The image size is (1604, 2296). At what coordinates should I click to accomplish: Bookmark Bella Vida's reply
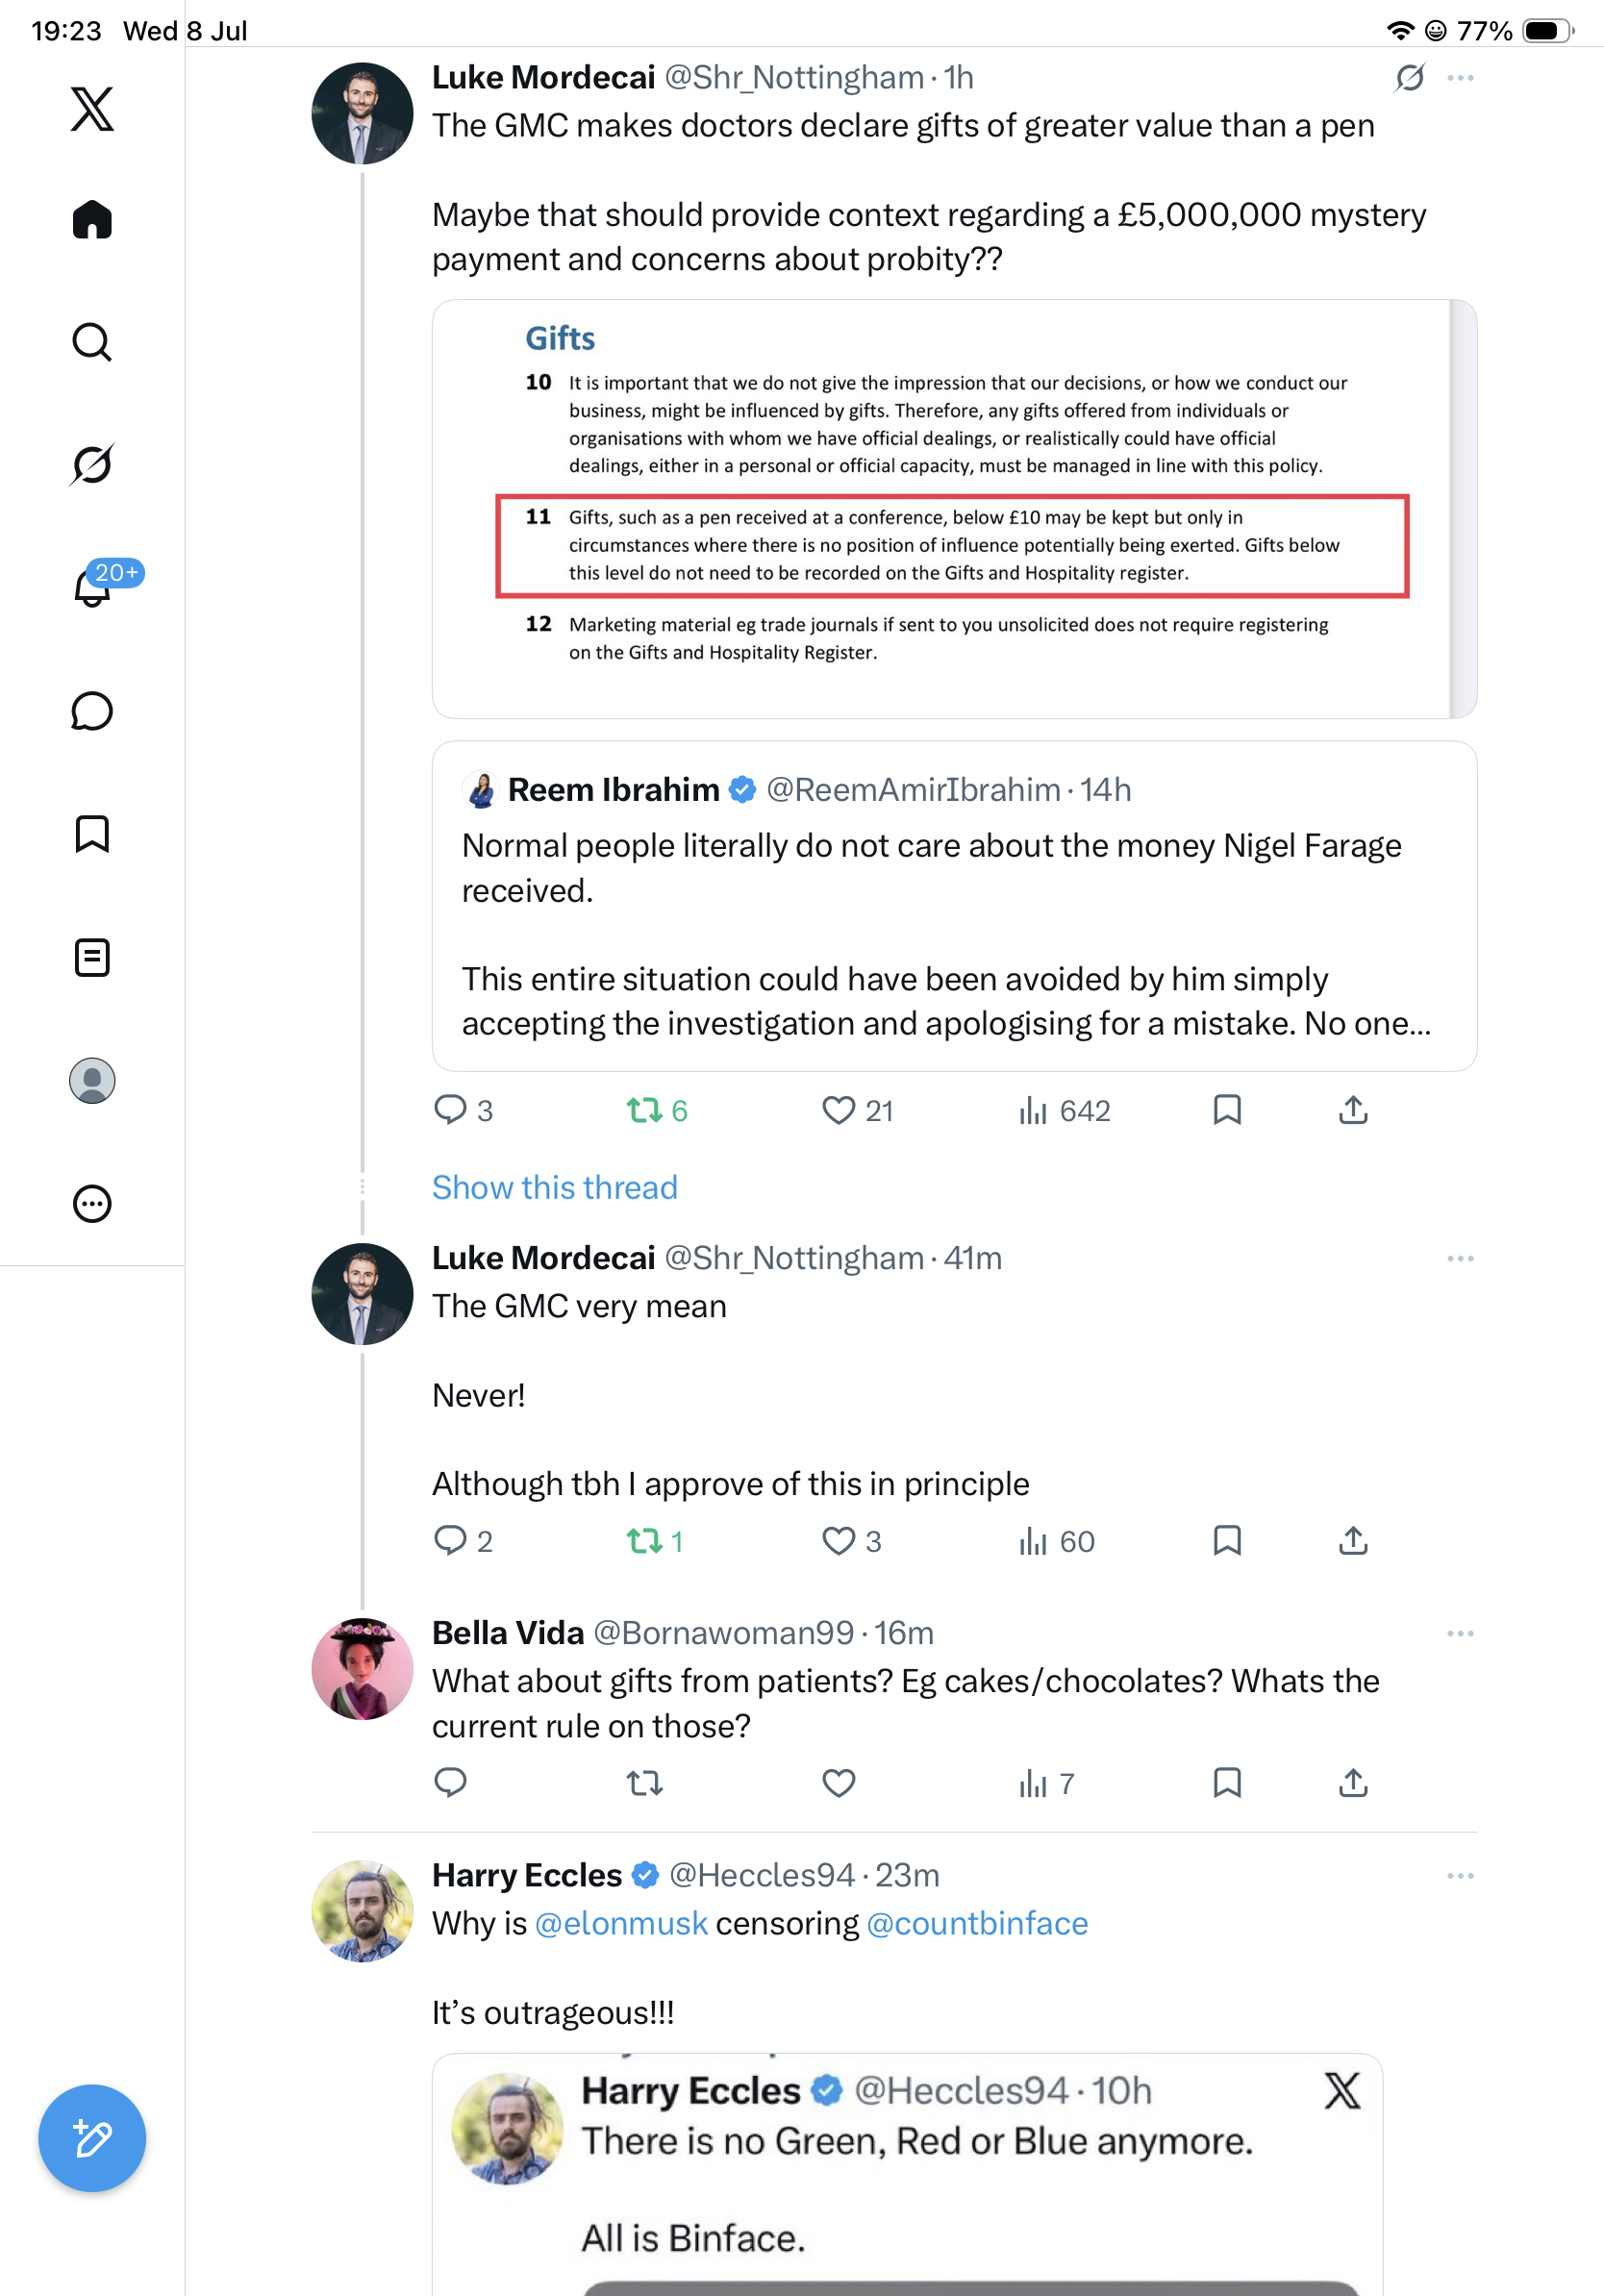(x=1227, y=1783)
